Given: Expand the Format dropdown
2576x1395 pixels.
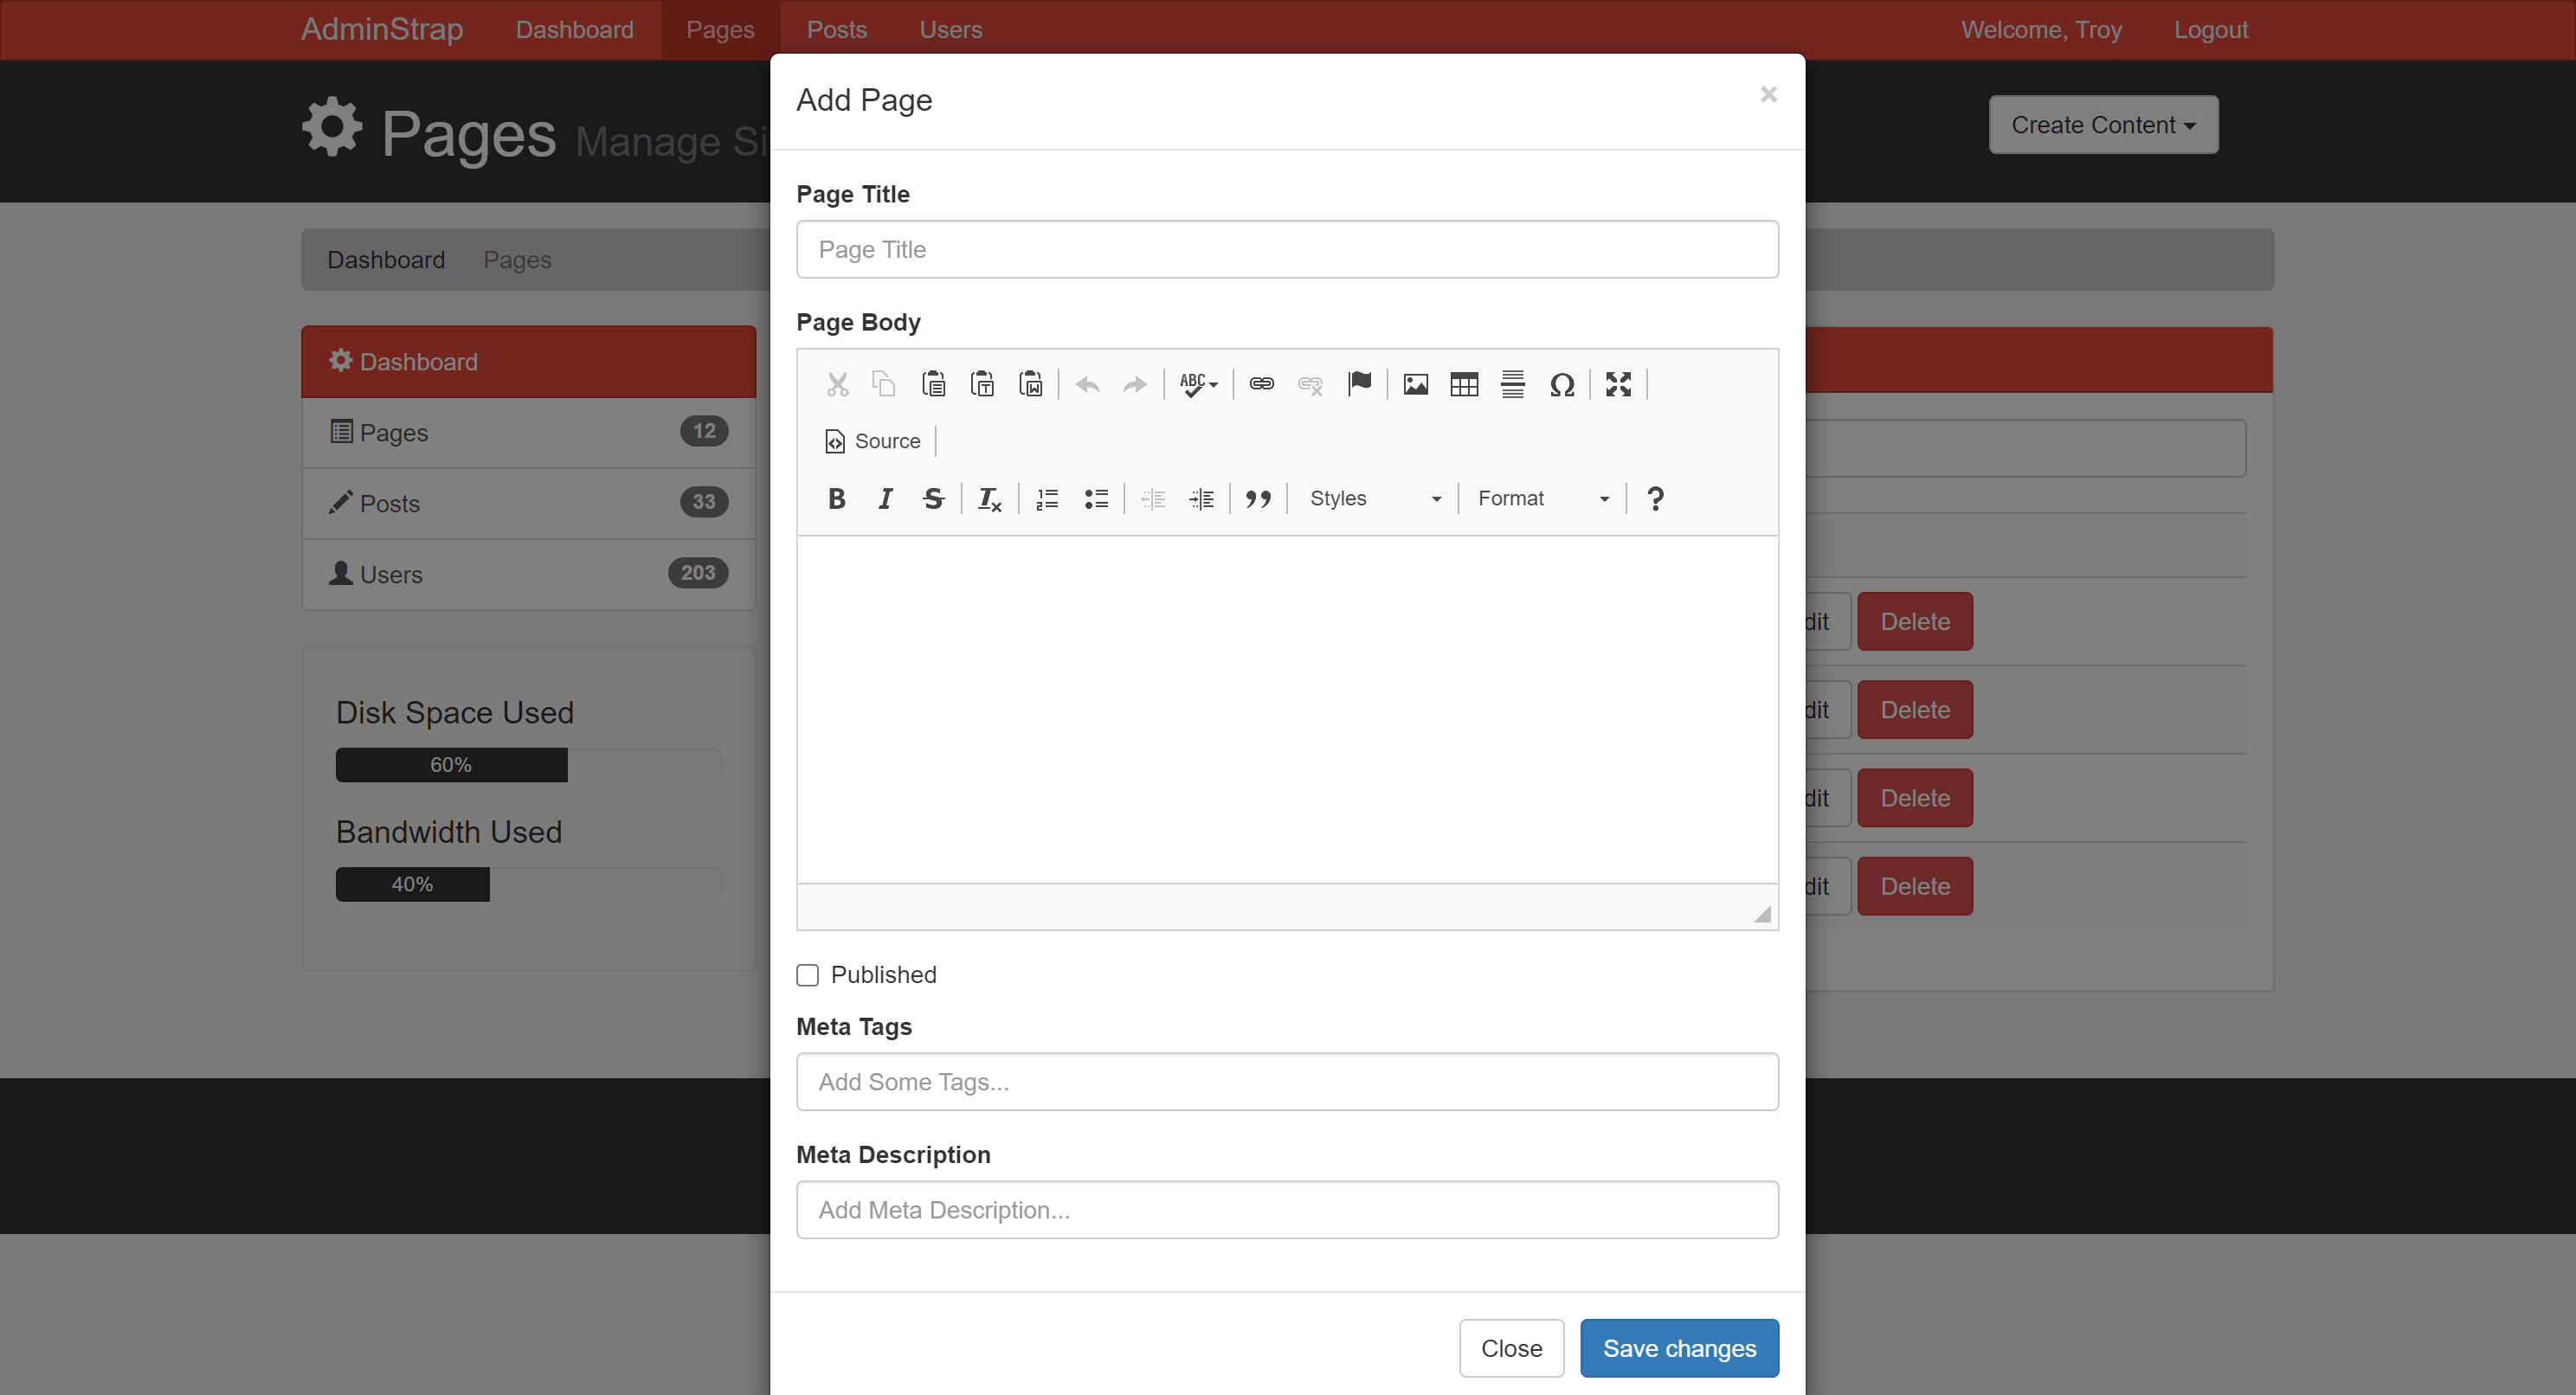Looking at the screenshot, I should (x=1542, y=498).
